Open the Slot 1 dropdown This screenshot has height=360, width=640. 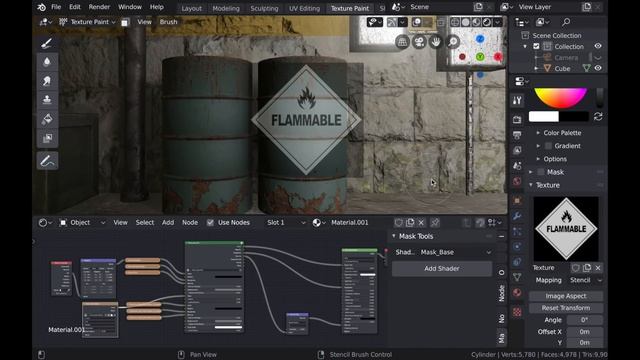click(x=285, y=222)
